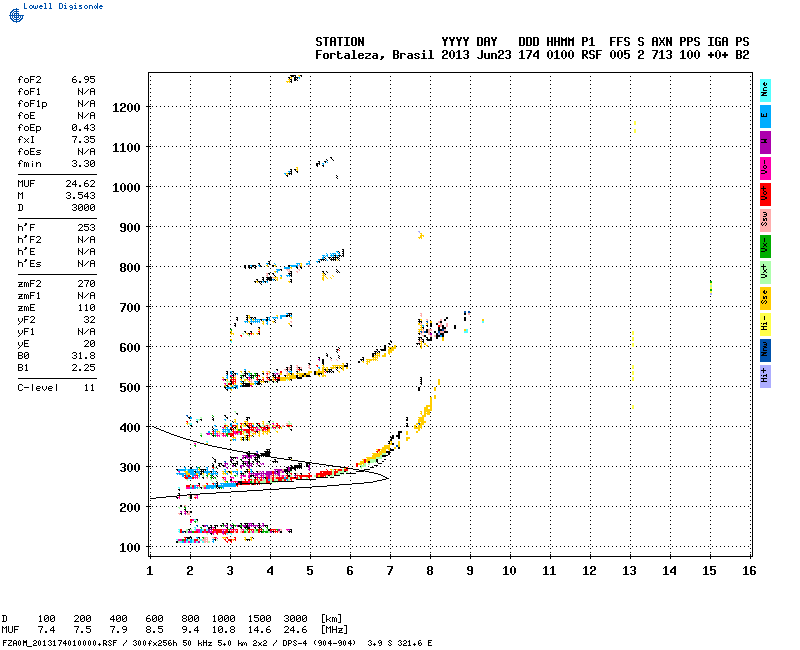Click the '1200' height axis label
The width and height of the screenshot is (800, 650).
tap(127, 108)
